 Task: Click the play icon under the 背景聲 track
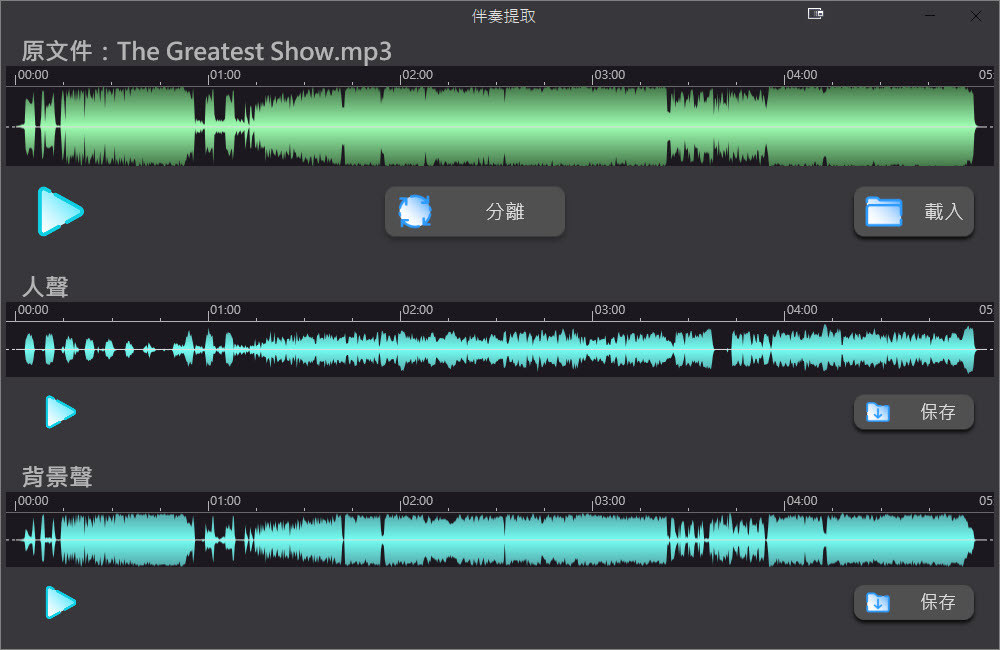[60, 603]
